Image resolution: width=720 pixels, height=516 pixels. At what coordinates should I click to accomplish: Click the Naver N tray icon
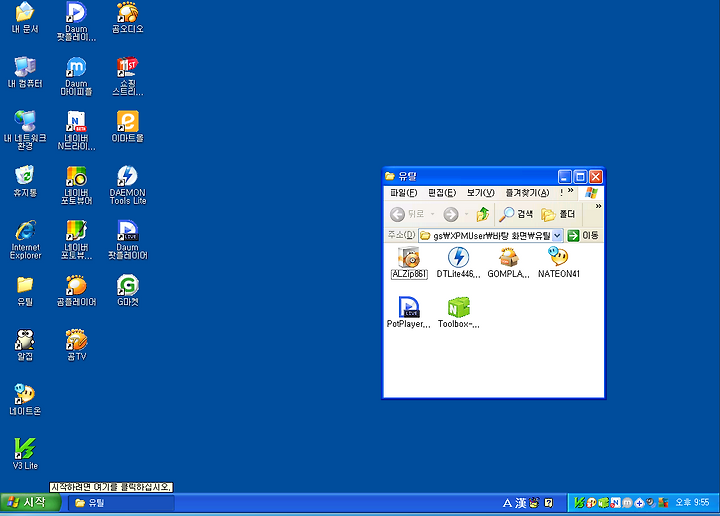pos(615,503)
